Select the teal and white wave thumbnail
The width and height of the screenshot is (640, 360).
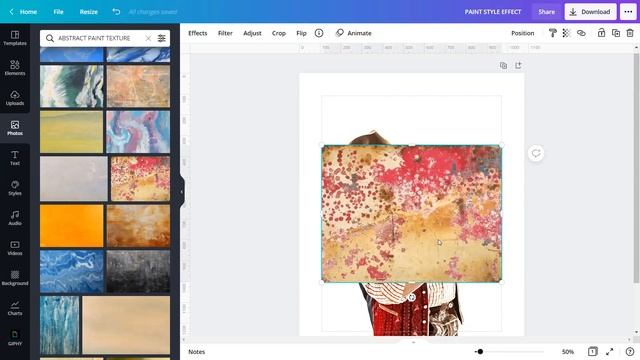coord(72,87)
